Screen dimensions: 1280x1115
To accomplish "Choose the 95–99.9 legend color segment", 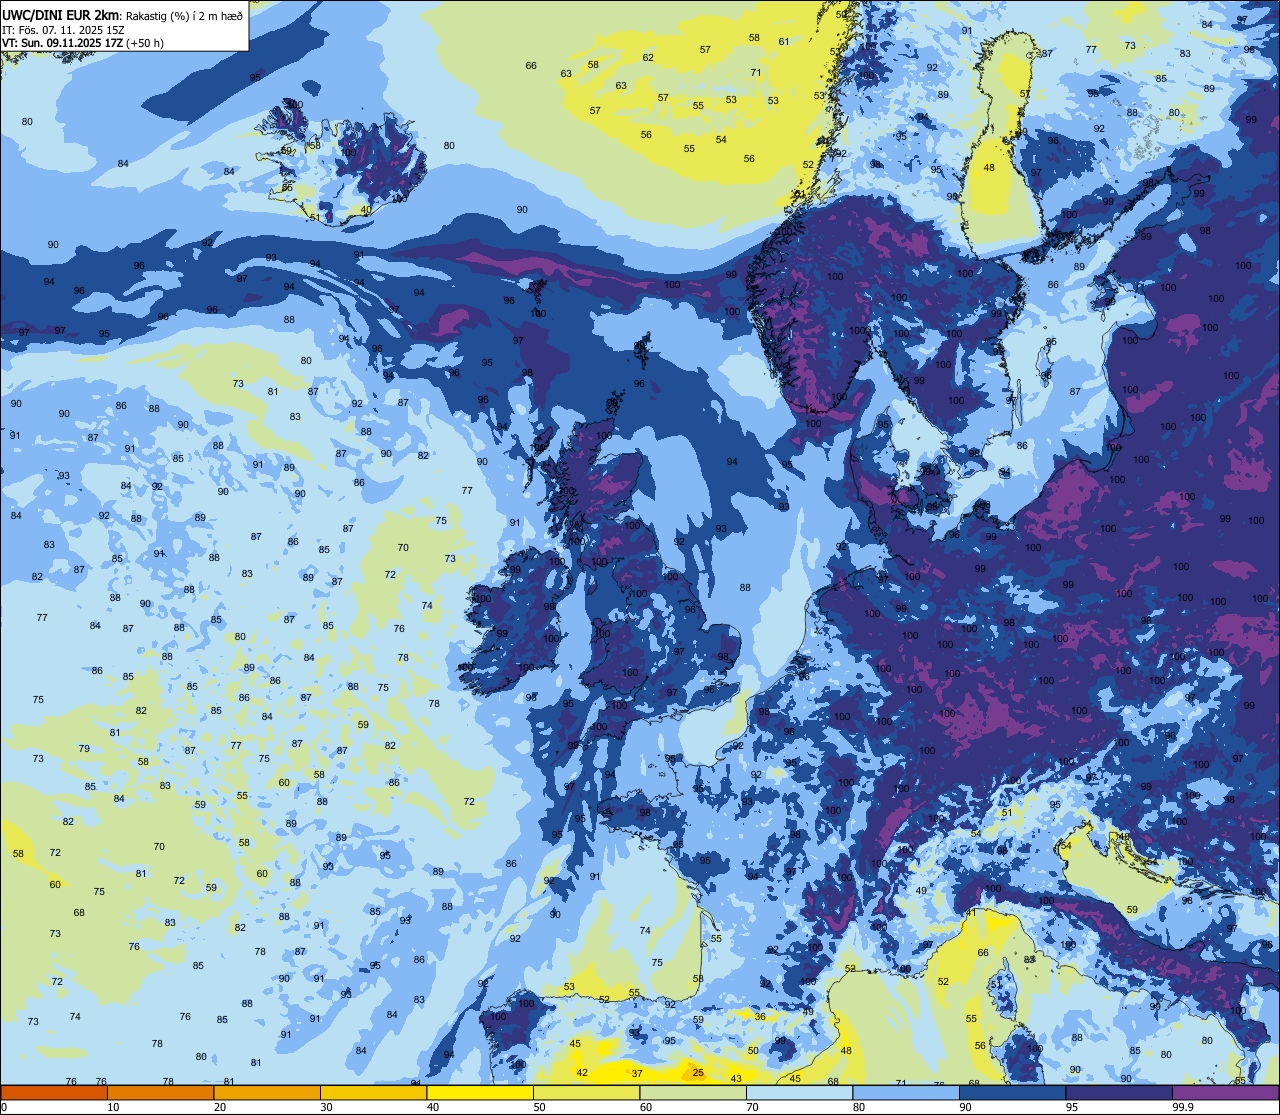I will coord(1119,1092).
